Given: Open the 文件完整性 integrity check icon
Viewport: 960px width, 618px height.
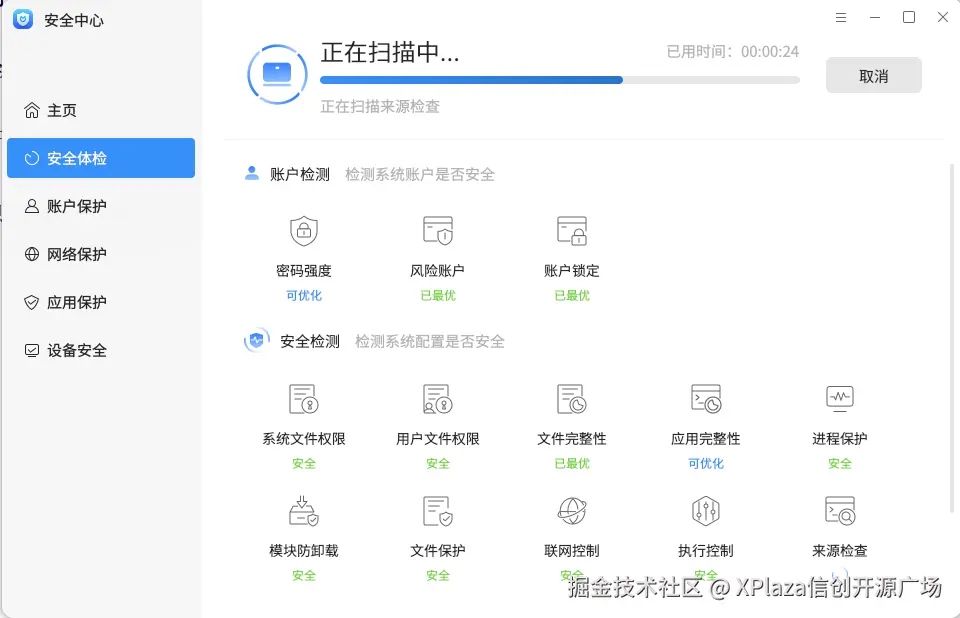Looking at the screenshot, I should [x=572, y=398].
